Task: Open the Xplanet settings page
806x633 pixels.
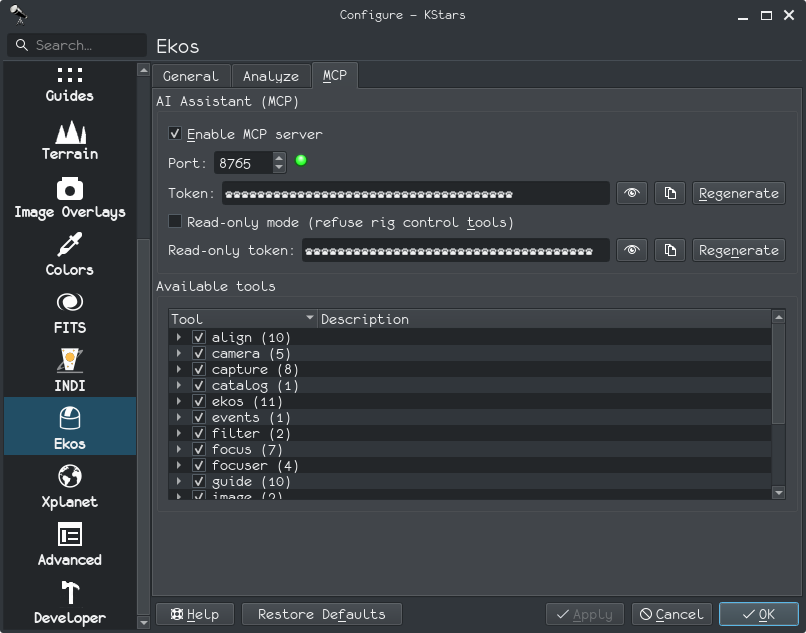Action: (x=69, y=488)
